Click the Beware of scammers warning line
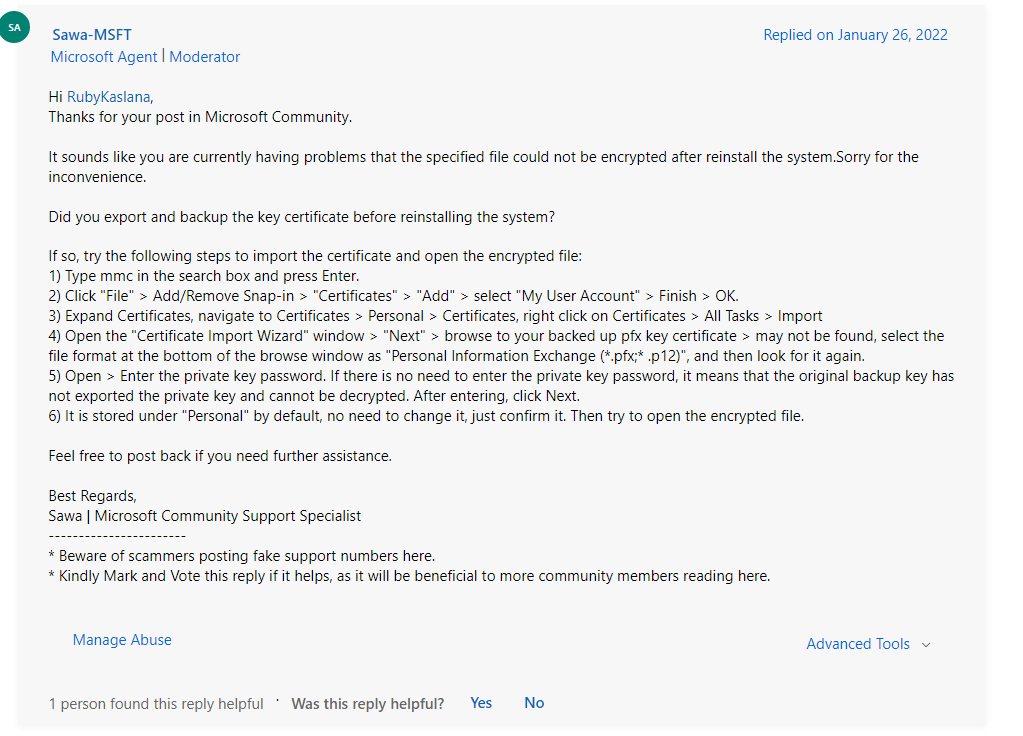Image resolution: width=1023 pixels, height=736 pixels. [x=242, y=556]
